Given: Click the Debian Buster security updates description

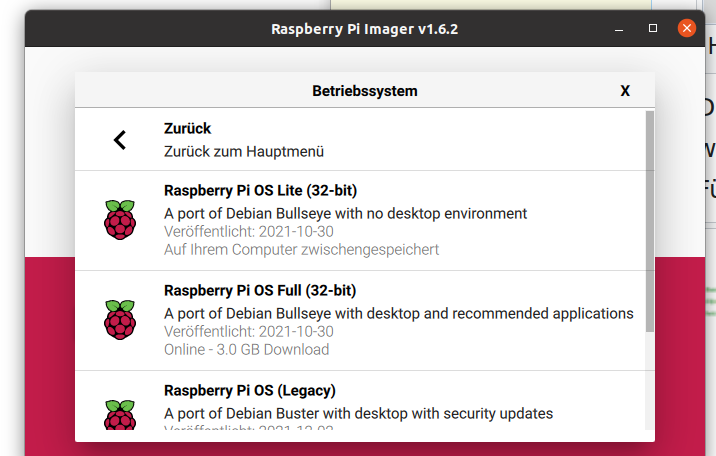Looking at the screenshot, I should click(x=358, y=413).
